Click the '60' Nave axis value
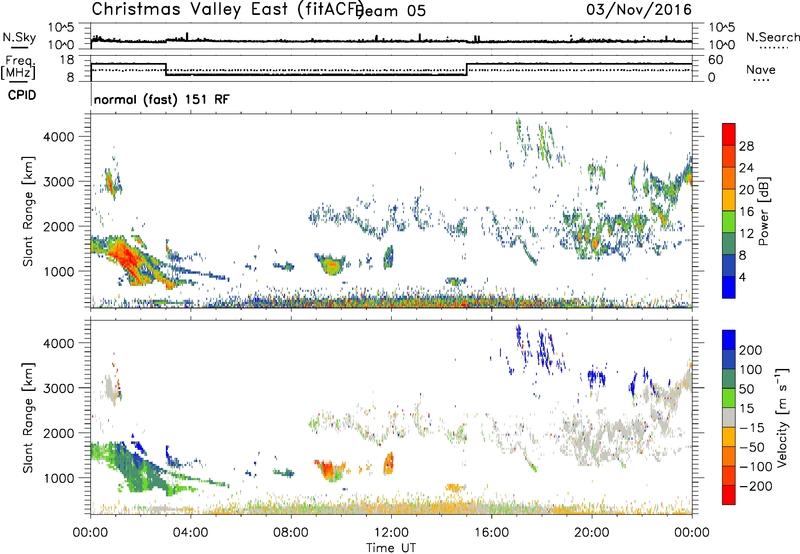Viewport: 800px width, 554px height. click(x=716, y=60)
